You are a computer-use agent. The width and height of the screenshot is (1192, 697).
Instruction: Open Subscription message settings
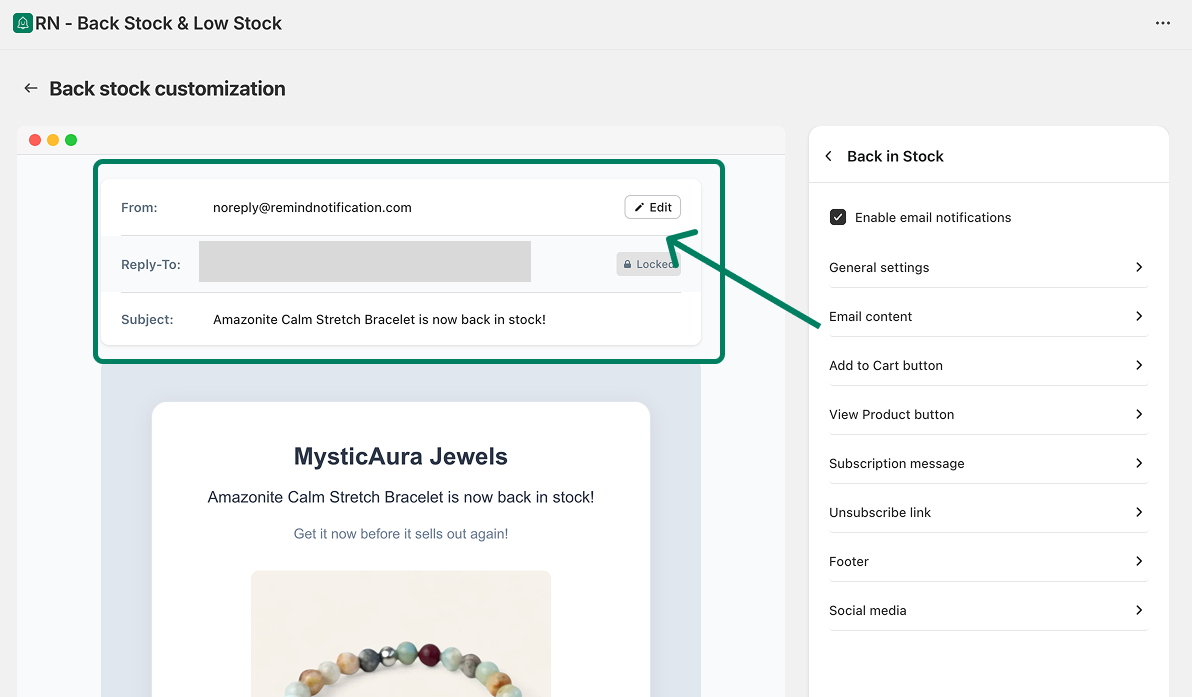pos(987,463)
